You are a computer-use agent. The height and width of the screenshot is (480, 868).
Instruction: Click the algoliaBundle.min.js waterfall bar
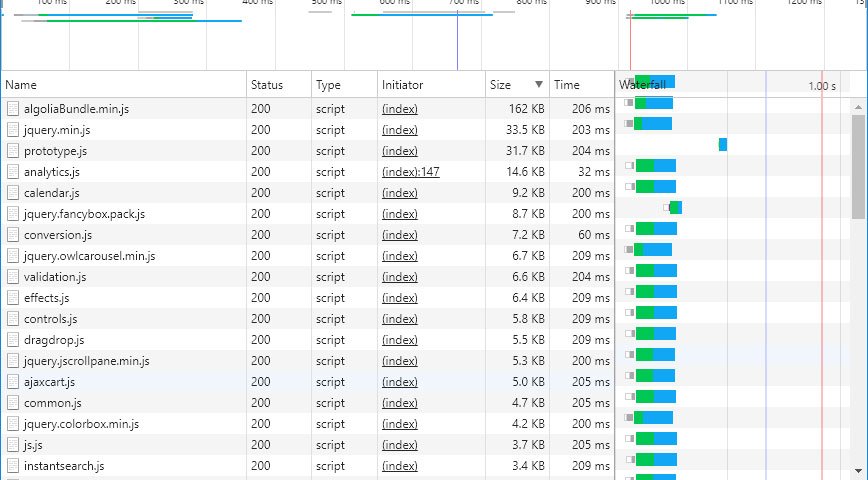(x=654, y=102)
